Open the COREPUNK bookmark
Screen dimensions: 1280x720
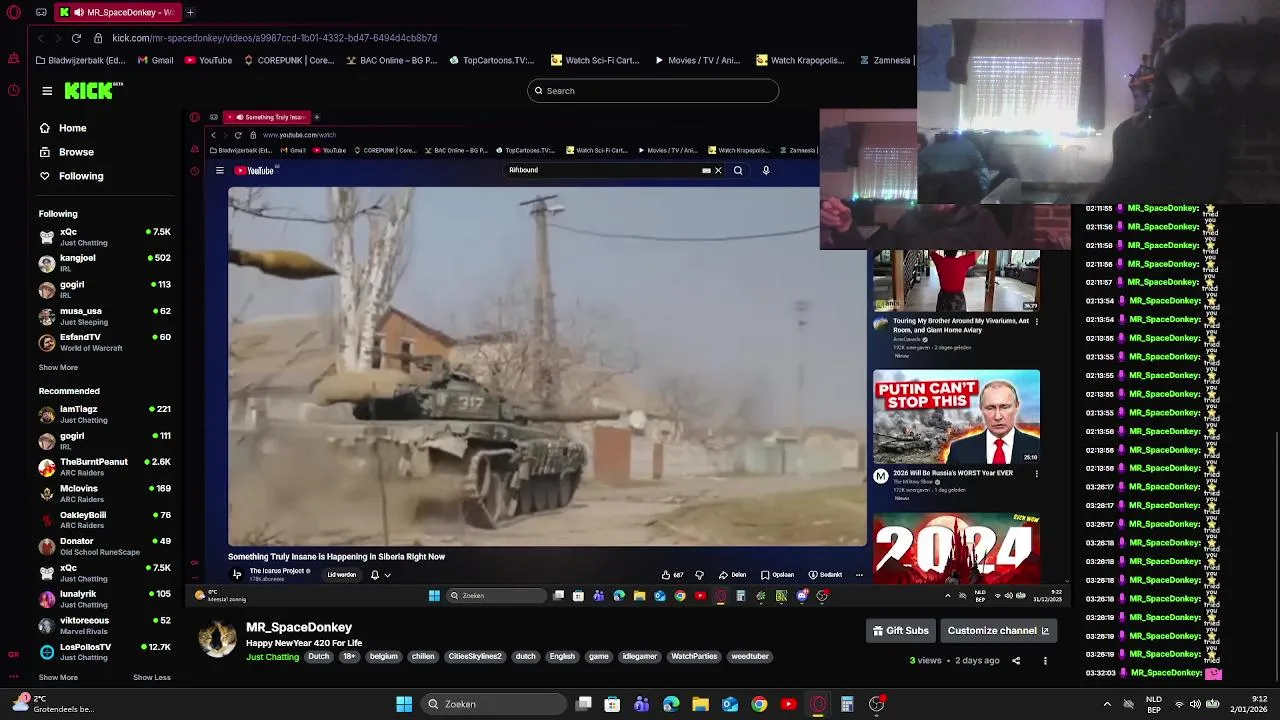(288, 60)
